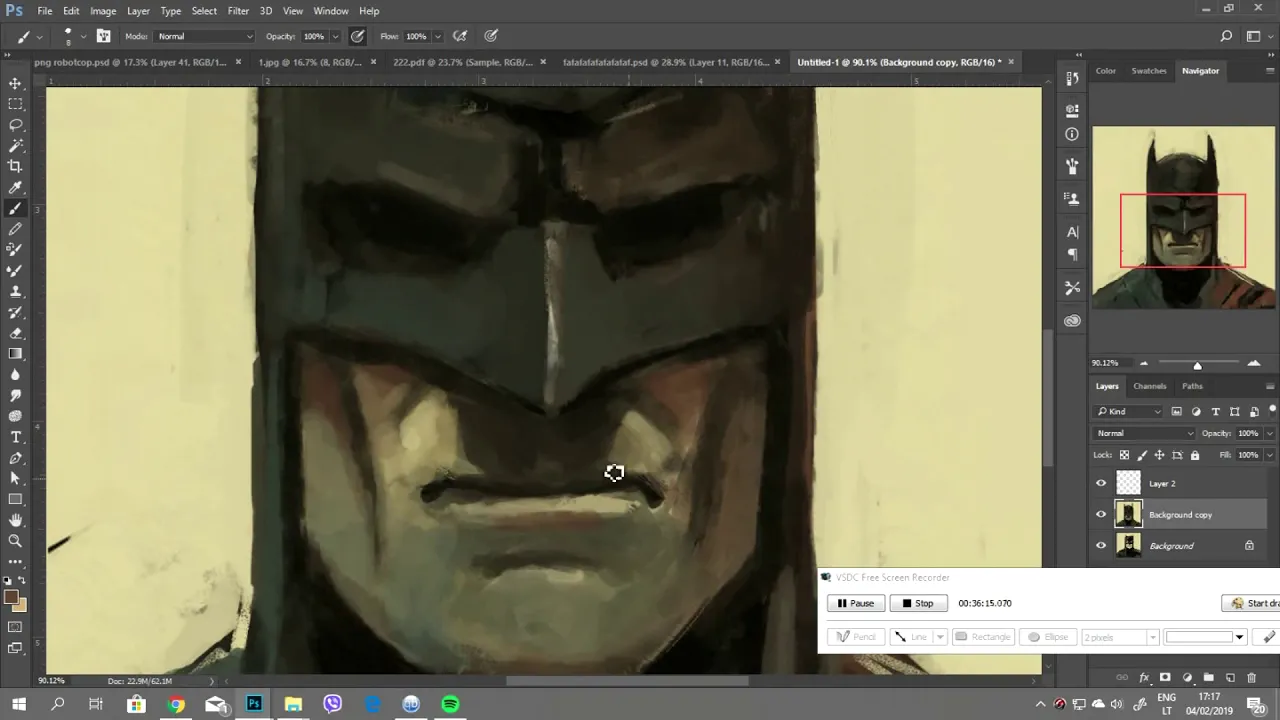The width and height of the screenshot is (1280, 720).
Task: Select the Move tool
Action: point(15,83)
